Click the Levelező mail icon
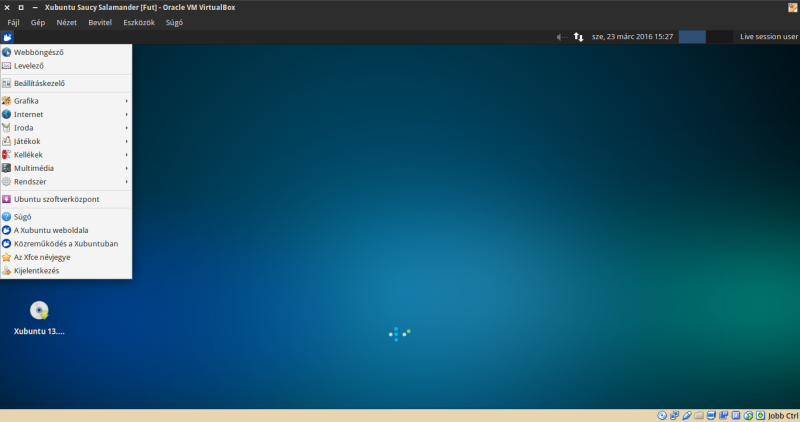800x422 pixels. (x=6, y=66)
